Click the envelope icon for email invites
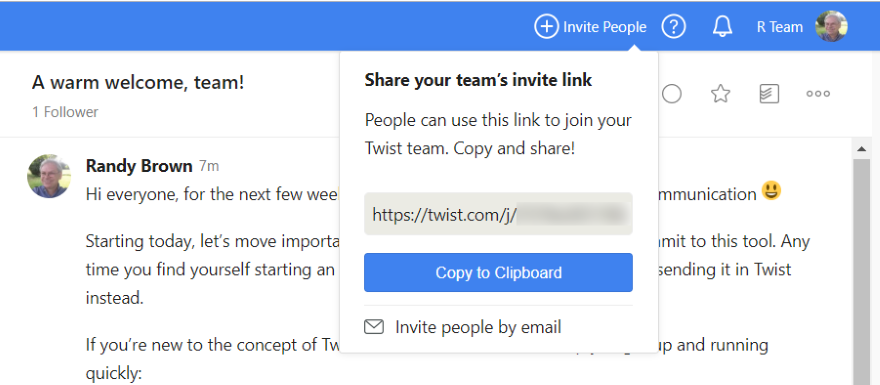The image size is (880, 385). (374, 327)
